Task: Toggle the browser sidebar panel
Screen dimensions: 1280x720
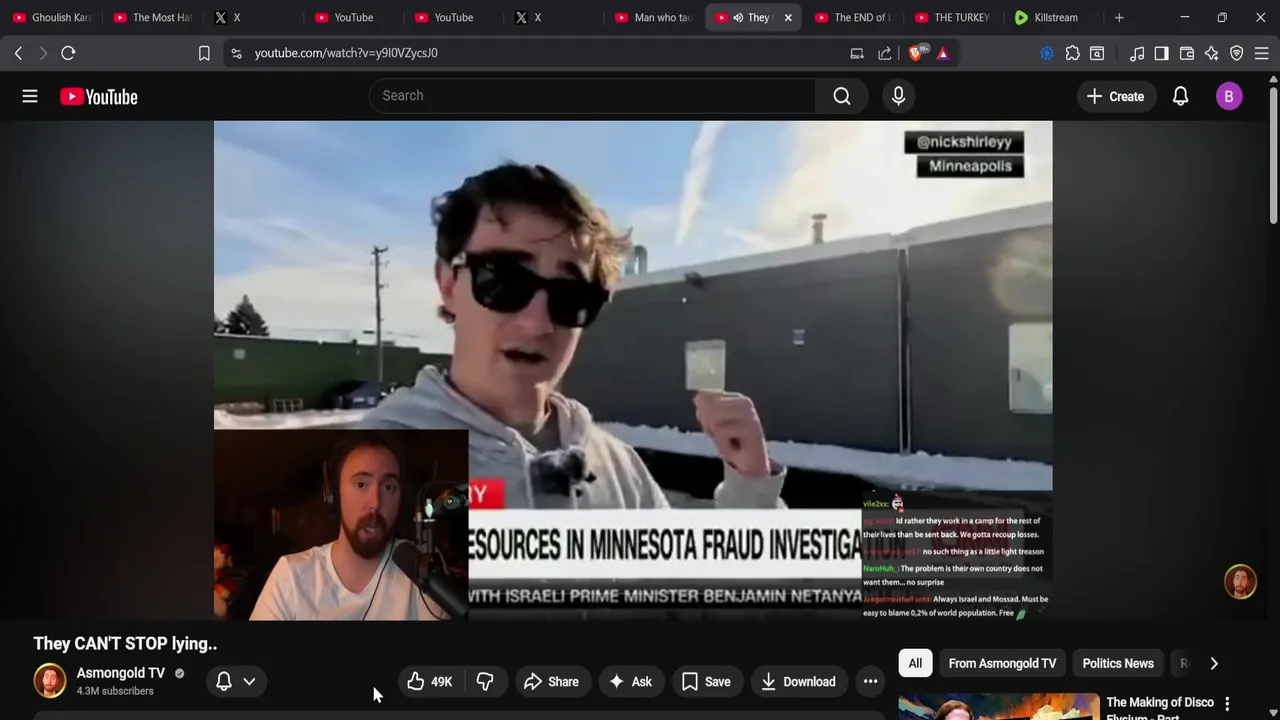Action: [x=1161, y=53]
